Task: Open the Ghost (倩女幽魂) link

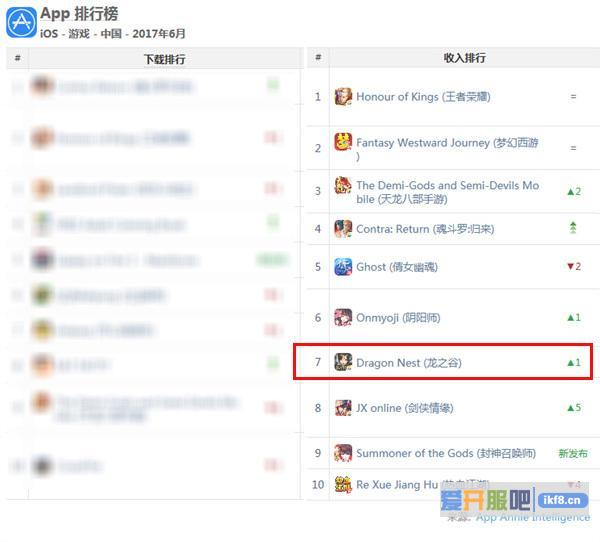Action: point(397,267)
